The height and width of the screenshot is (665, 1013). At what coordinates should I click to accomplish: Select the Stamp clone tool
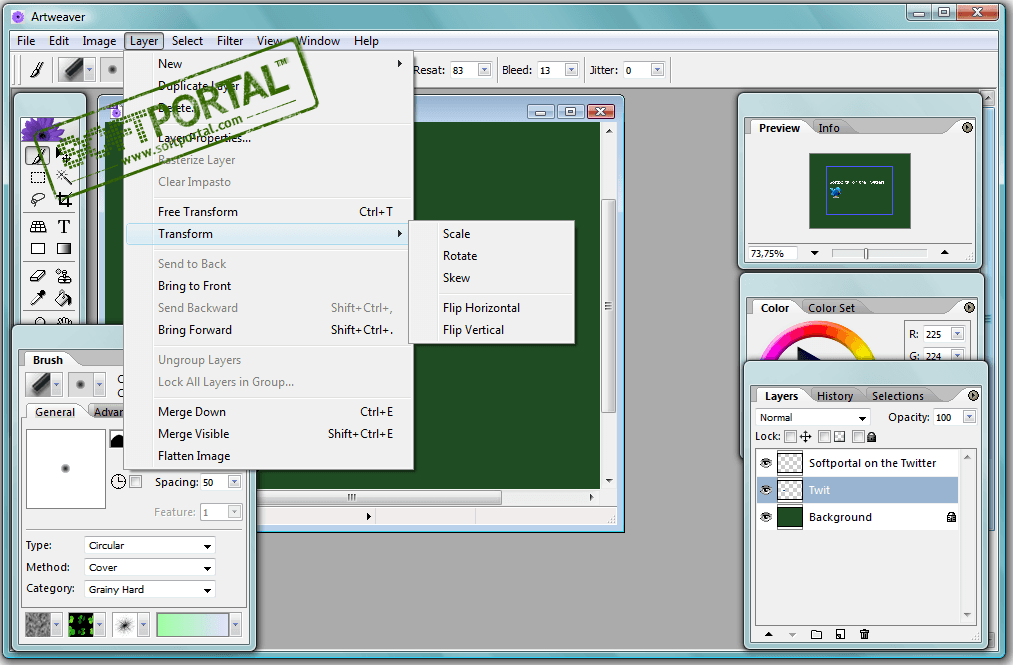point(63,277)
